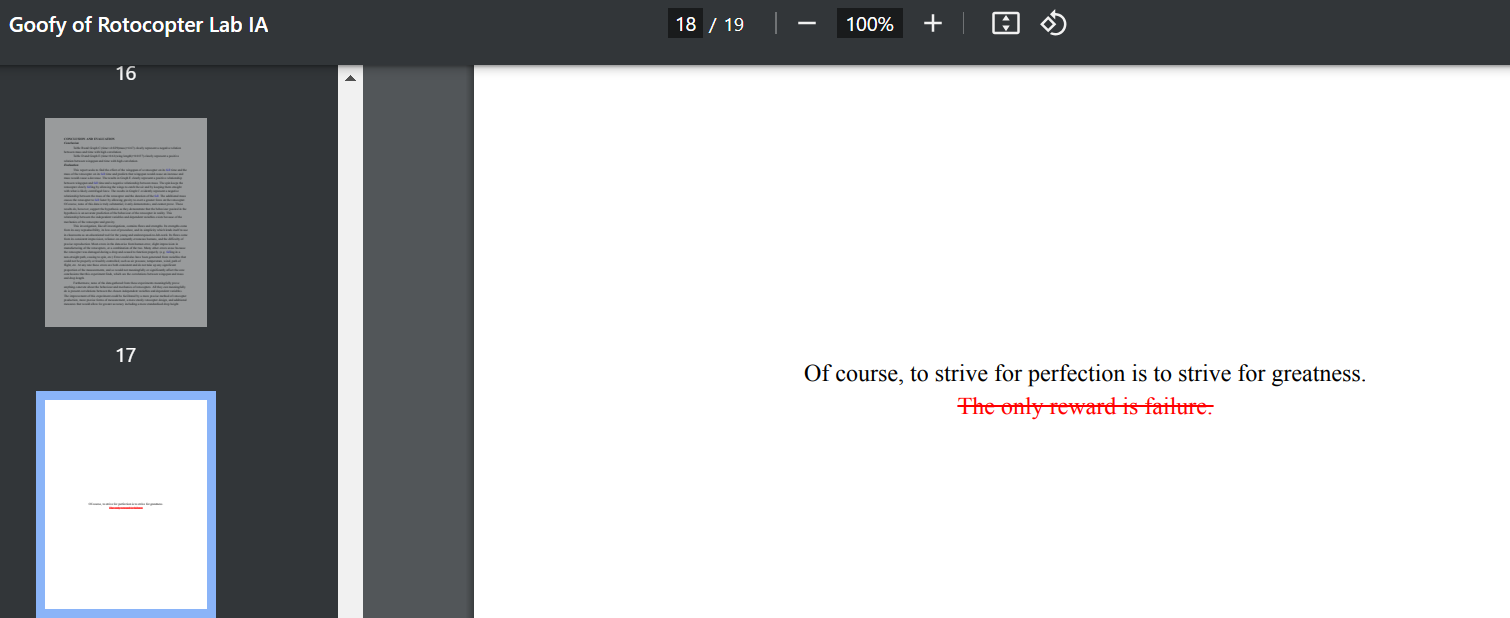Click the total page count 19
Screen dimensions: 1510x618
pos(734,24)
